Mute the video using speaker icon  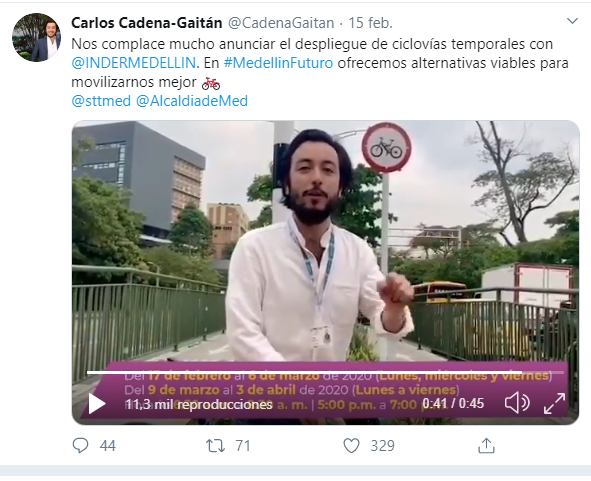click(x=517, y=403)
